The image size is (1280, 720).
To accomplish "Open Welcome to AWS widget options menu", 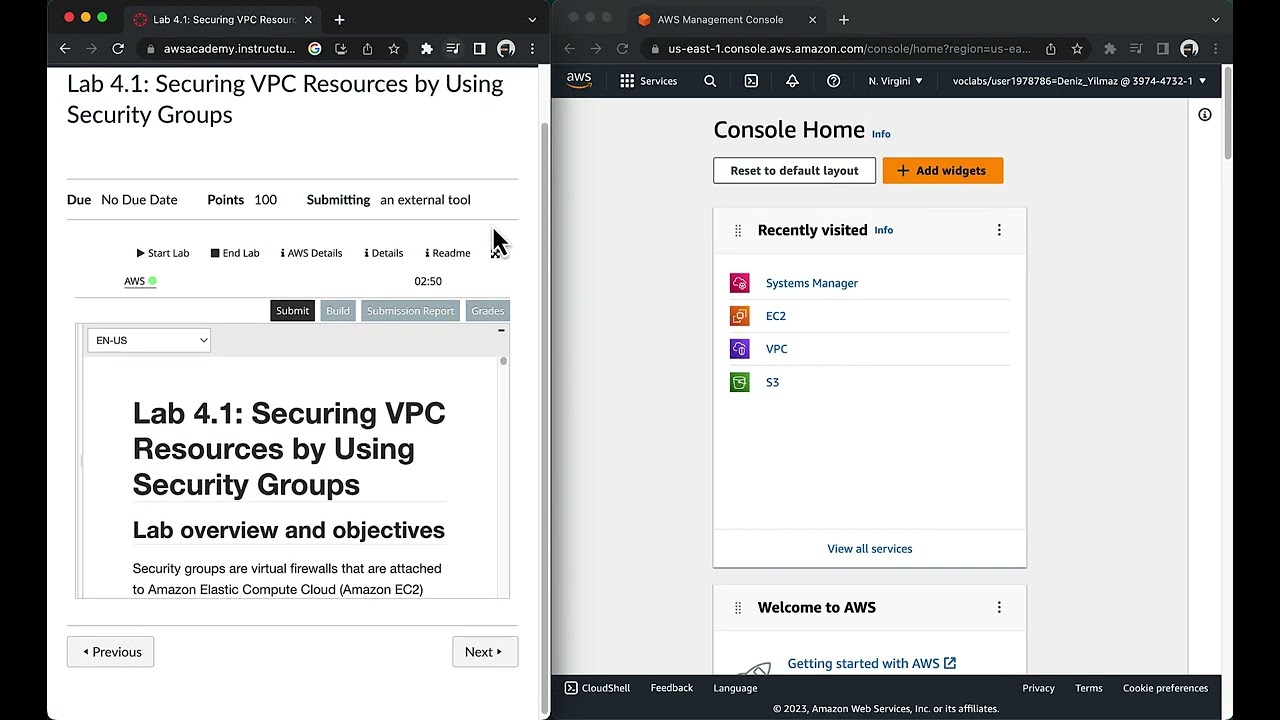I will pos(998,607).
